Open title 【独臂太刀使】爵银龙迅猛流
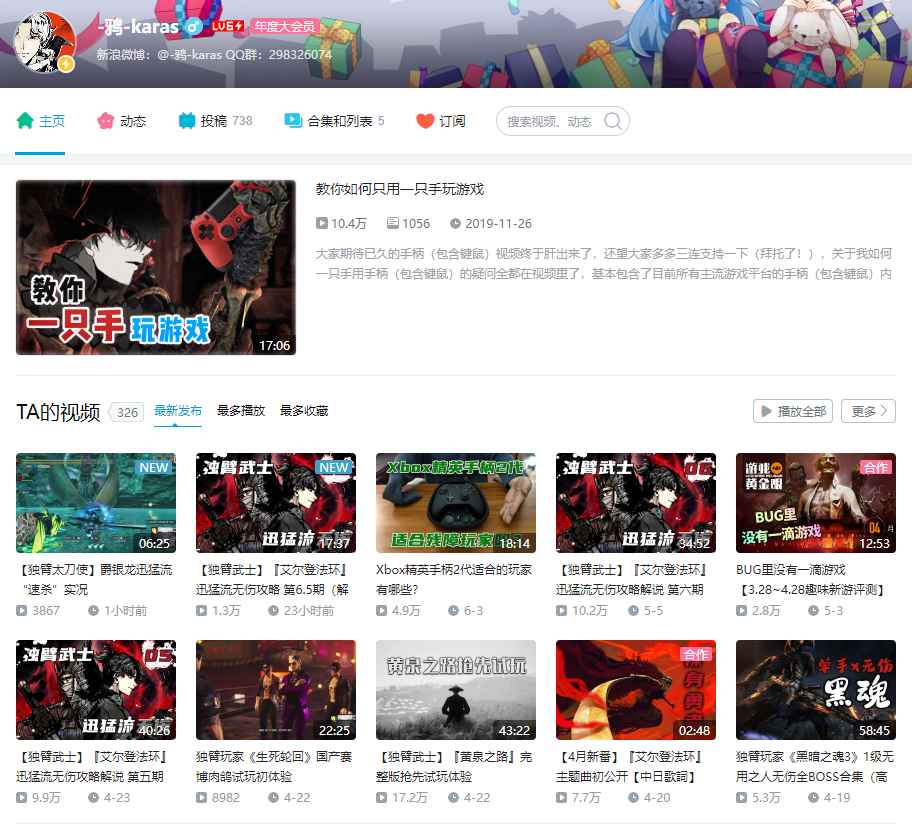 (x=95, y=579)
